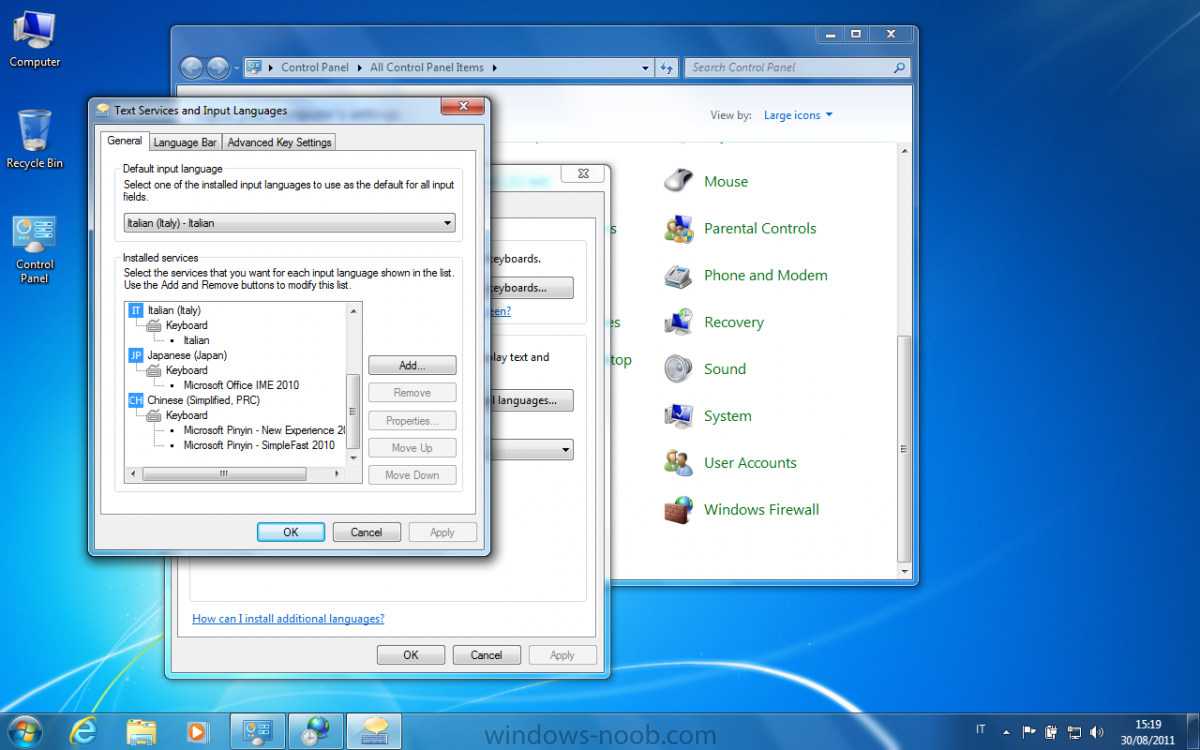Click the Action Center flag tray icon

(x=1029, y=732)
